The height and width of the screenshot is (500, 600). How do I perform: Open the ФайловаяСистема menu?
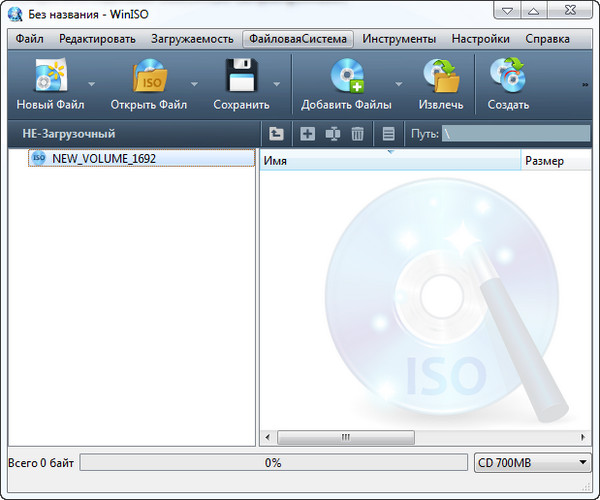(298, 39)
